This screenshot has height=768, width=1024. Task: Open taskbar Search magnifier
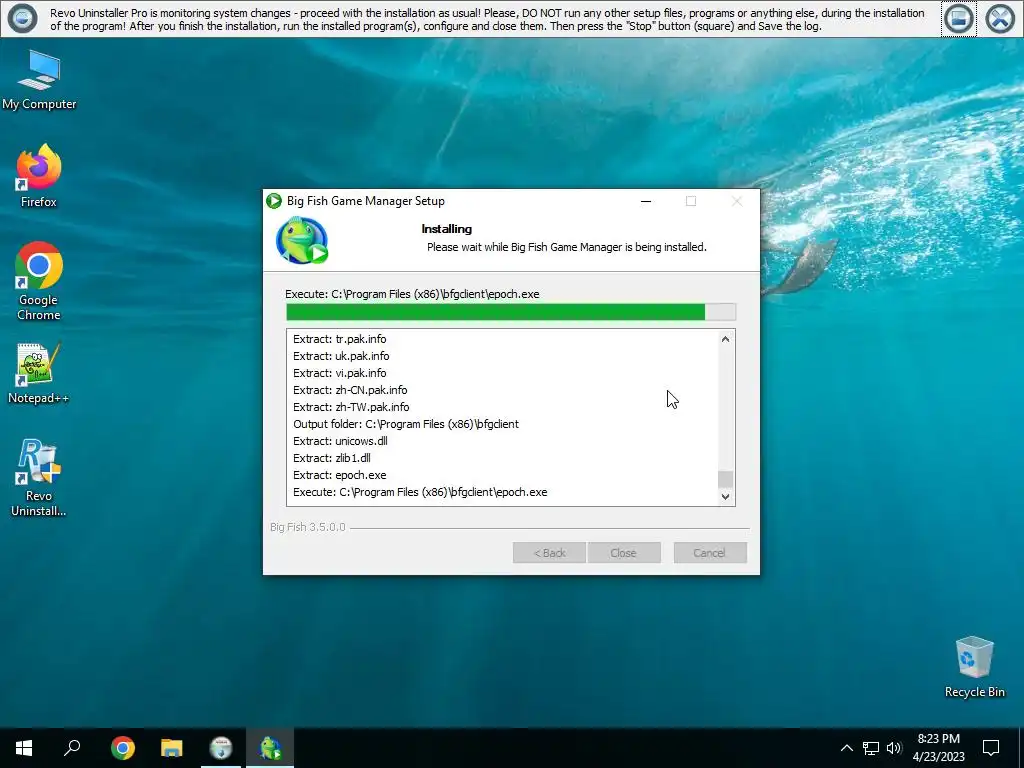pos(72,748)
